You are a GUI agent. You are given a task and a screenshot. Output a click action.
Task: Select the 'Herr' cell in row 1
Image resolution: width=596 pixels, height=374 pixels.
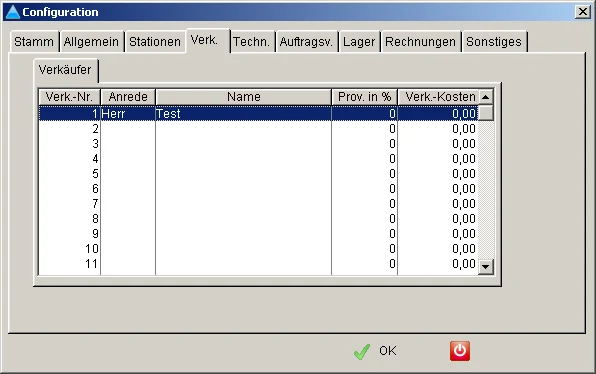point(128,114)
